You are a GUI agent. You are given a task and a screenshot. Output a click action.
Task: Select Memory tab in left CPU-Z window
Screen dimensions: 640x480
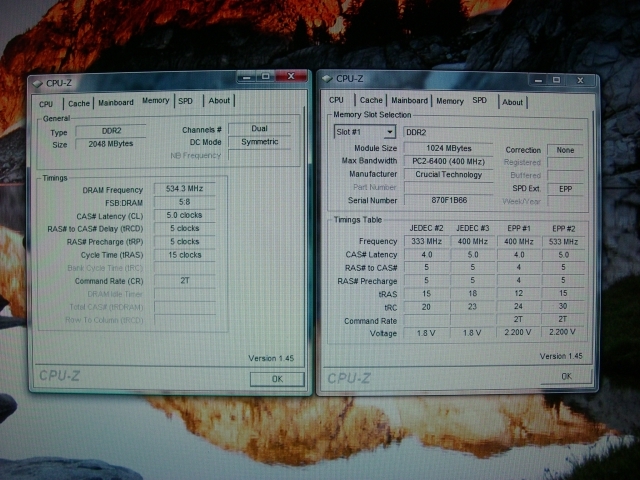[x=156, y=100]
